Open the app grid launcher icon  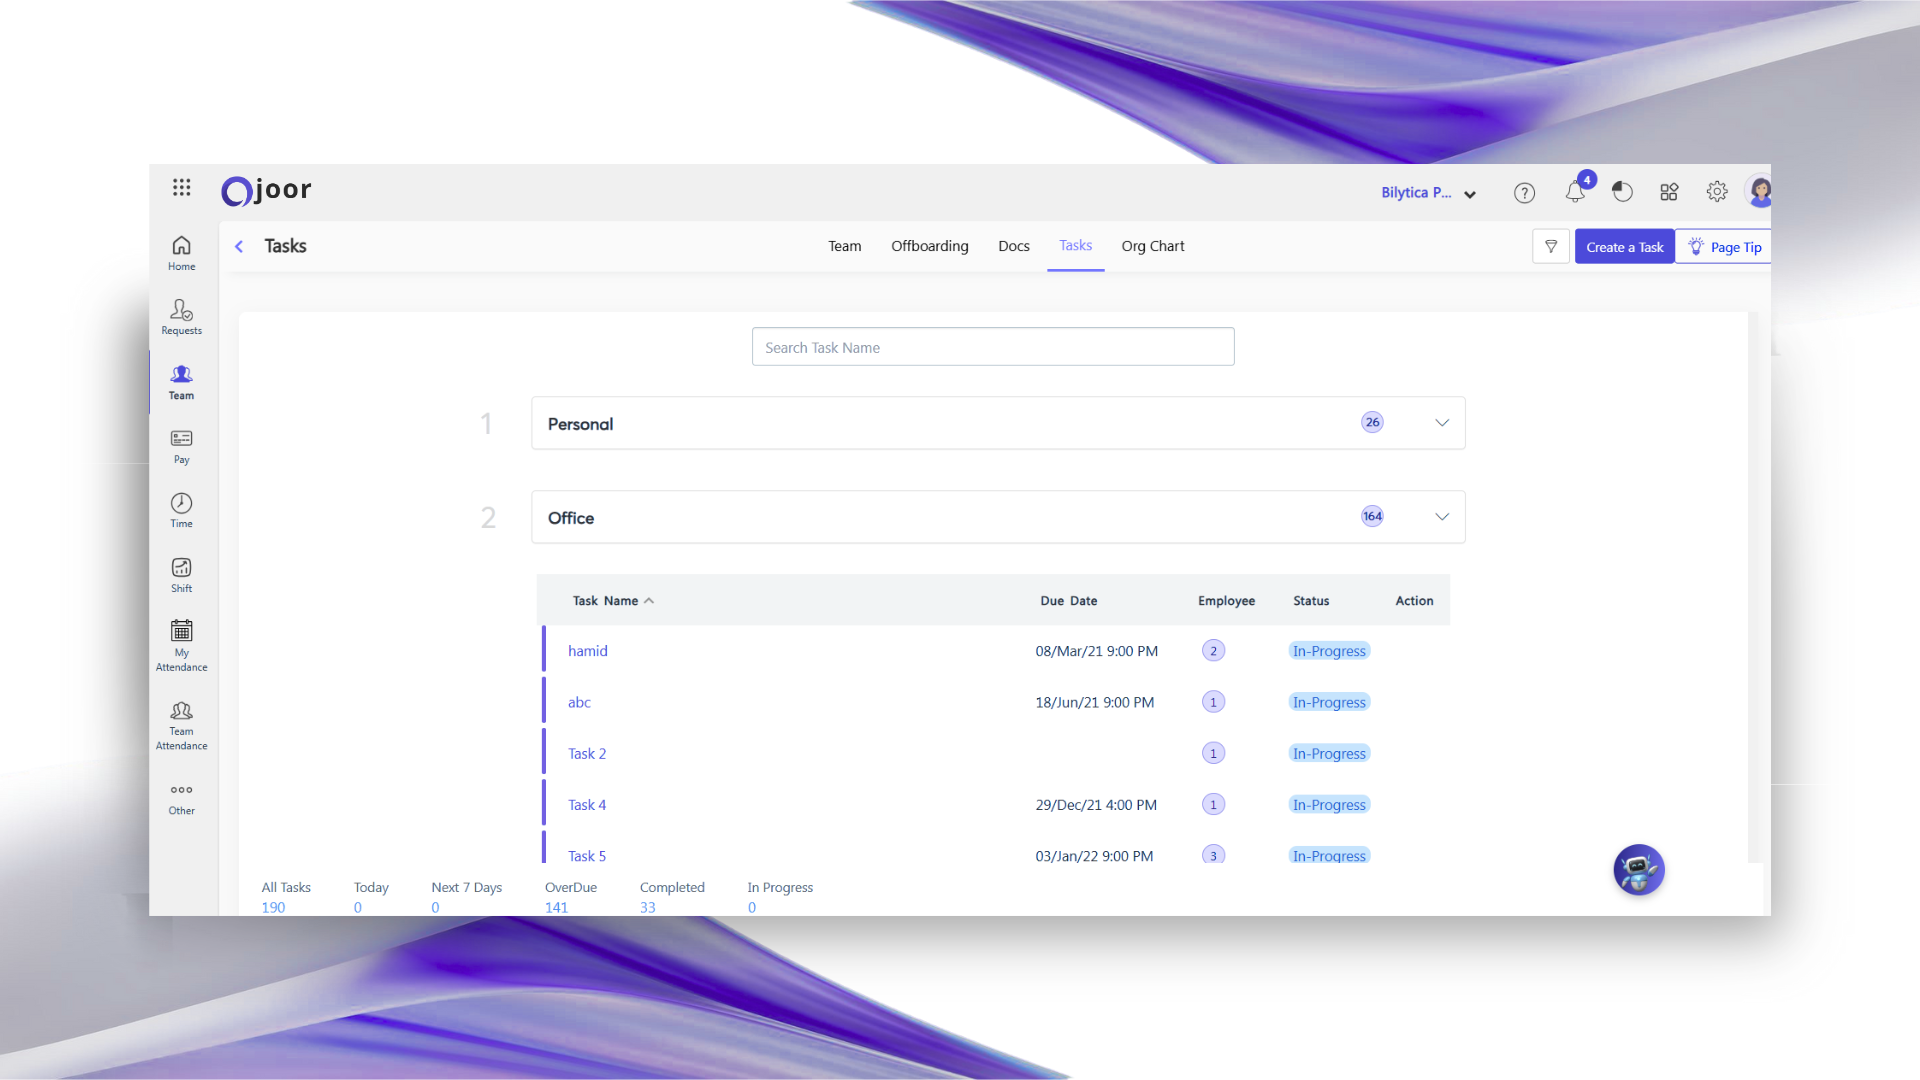tap(181, 188)
